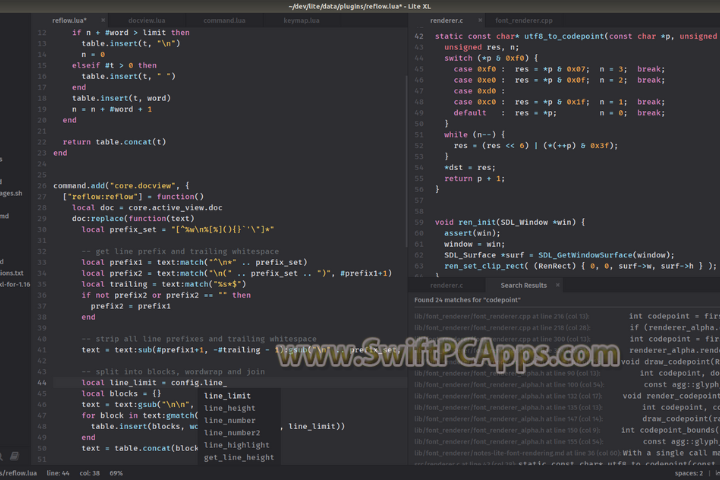The height and width of the screenshot is (480, 720).
Task: Click the 'local blocks = {}' line
Action: tap(121, 394)
